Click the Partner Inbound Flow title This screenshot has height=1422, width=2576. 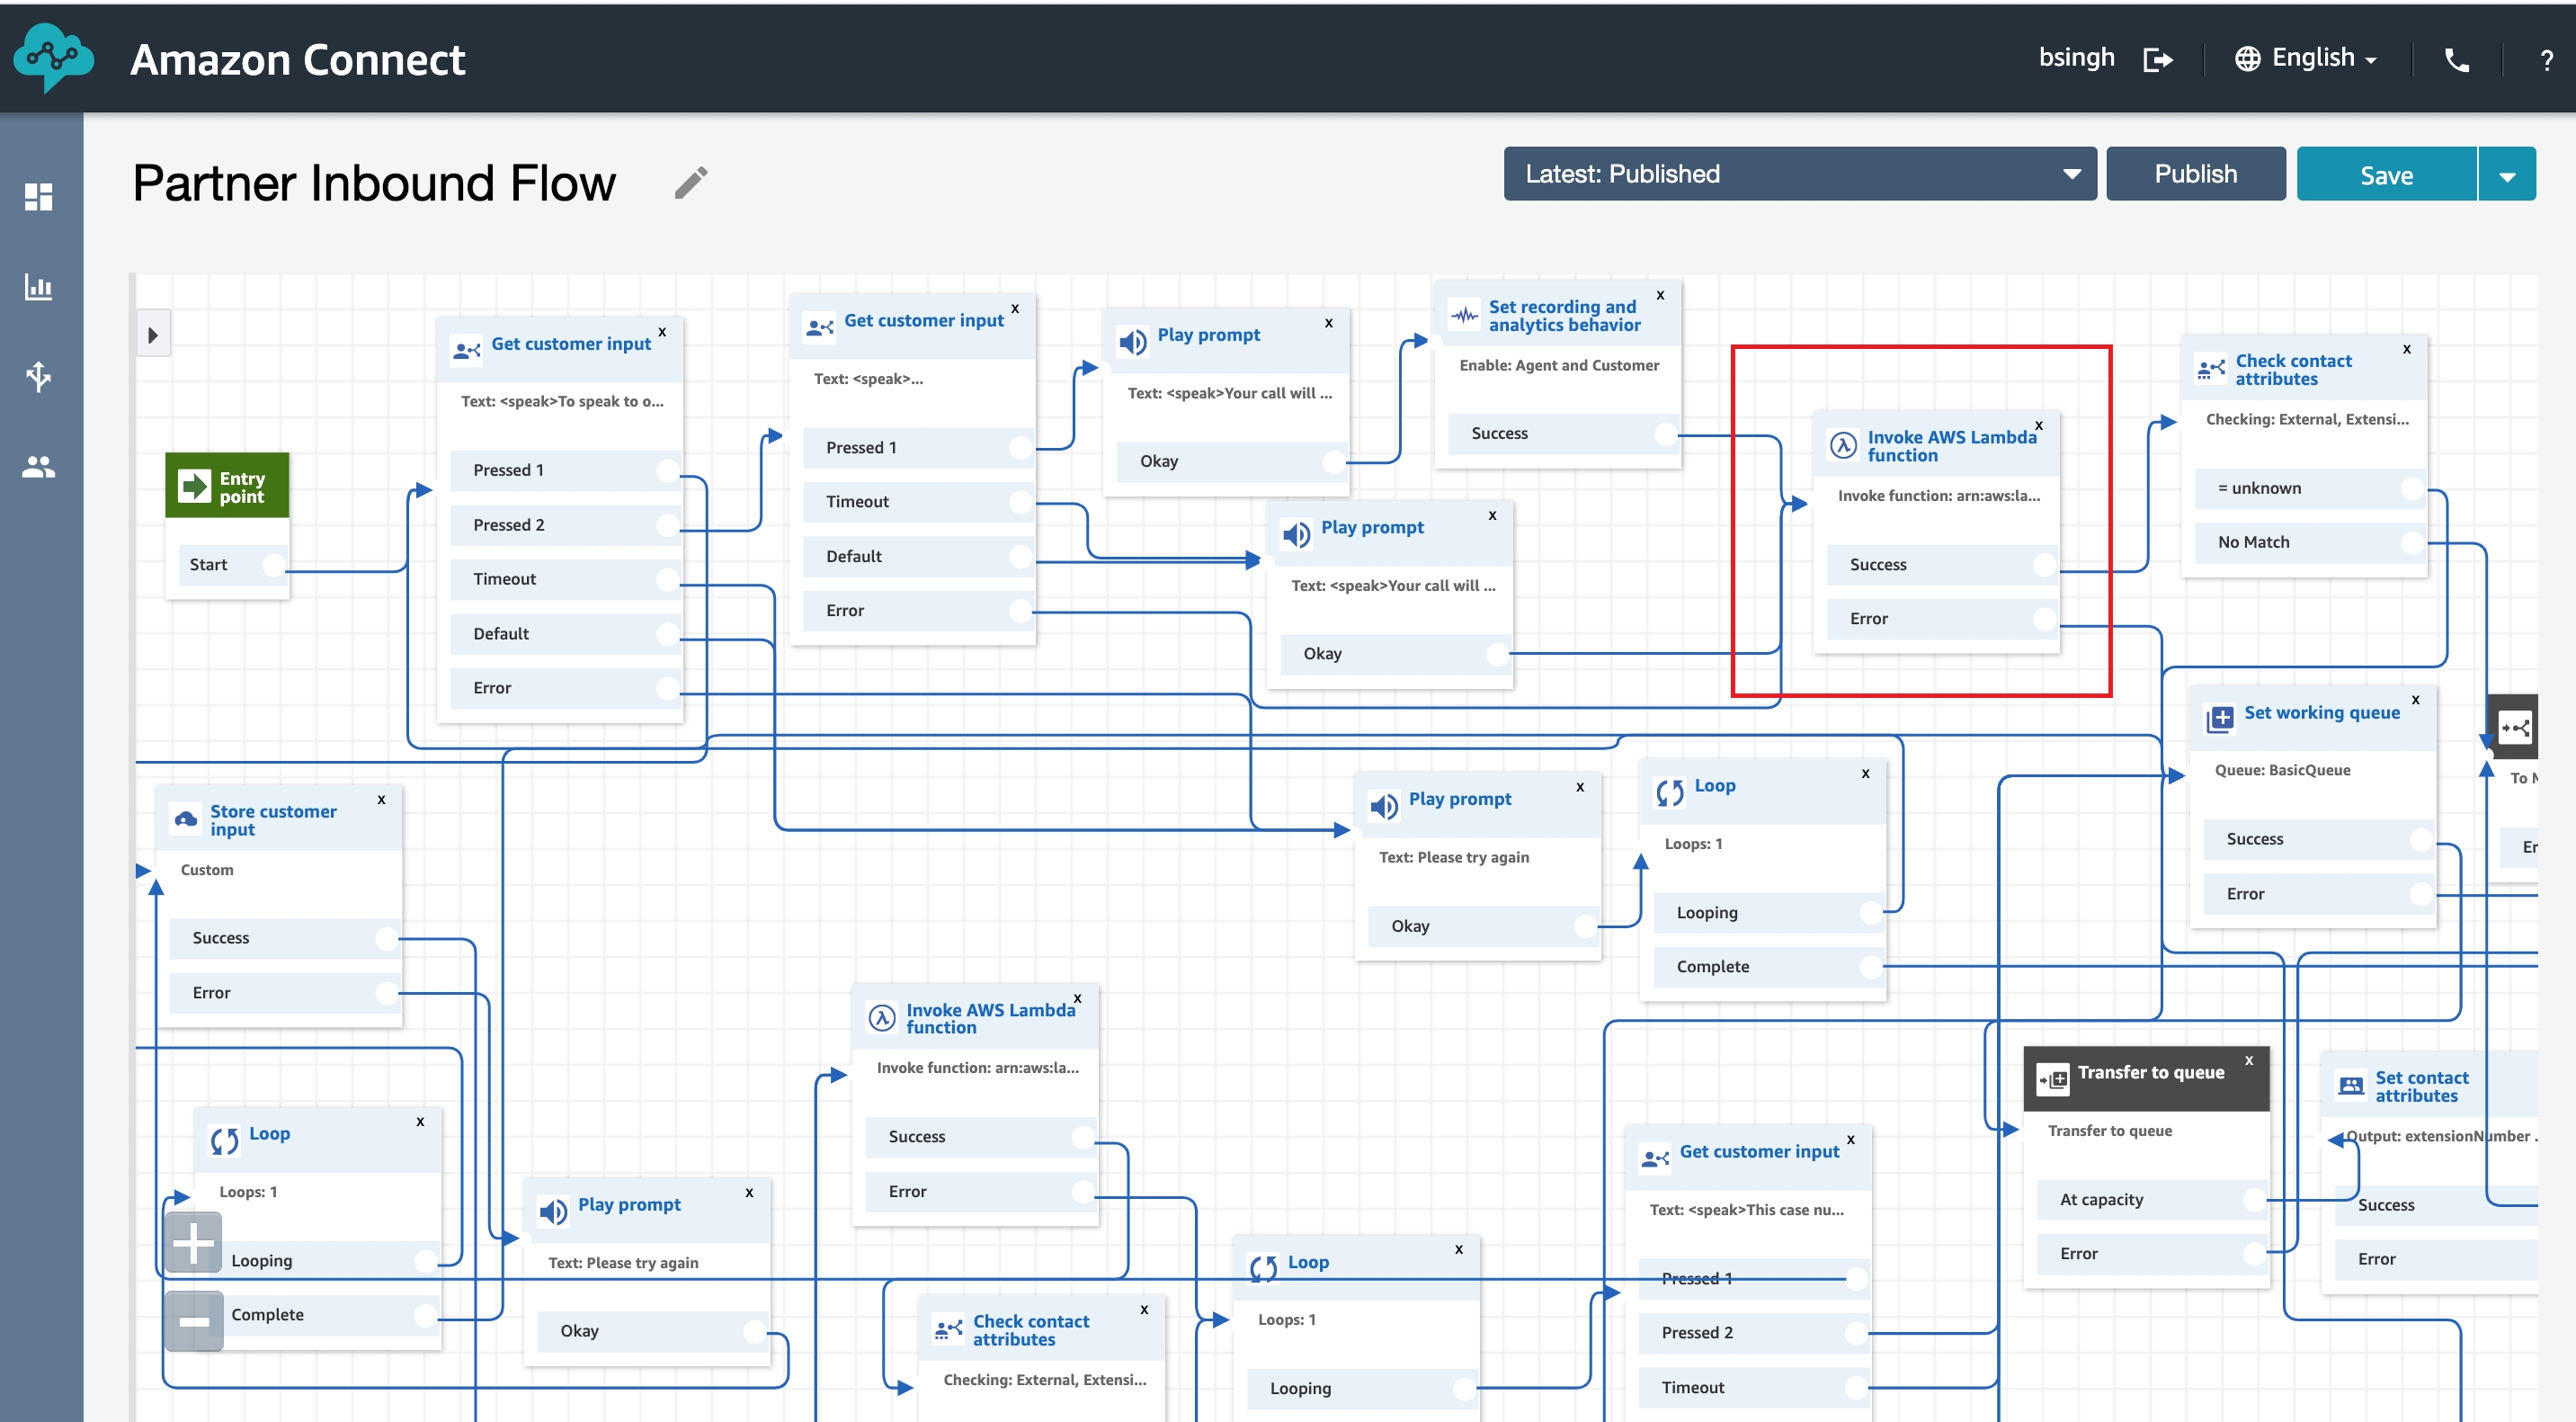click(x=374, y=183)
